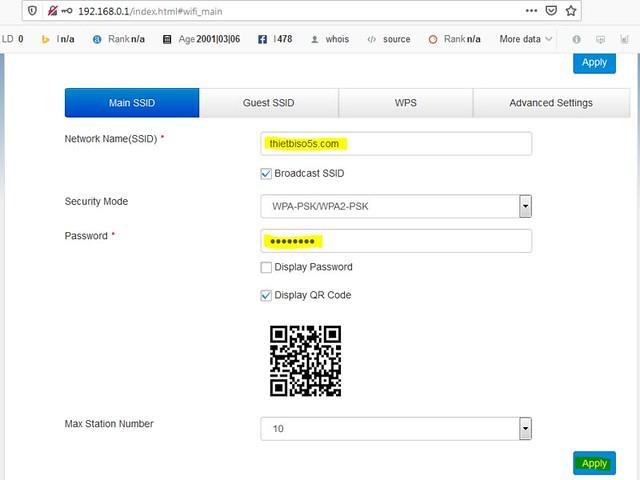Click the source link in SEO bar
Viewport: 640px width, 480px height.
coord(396,39)
